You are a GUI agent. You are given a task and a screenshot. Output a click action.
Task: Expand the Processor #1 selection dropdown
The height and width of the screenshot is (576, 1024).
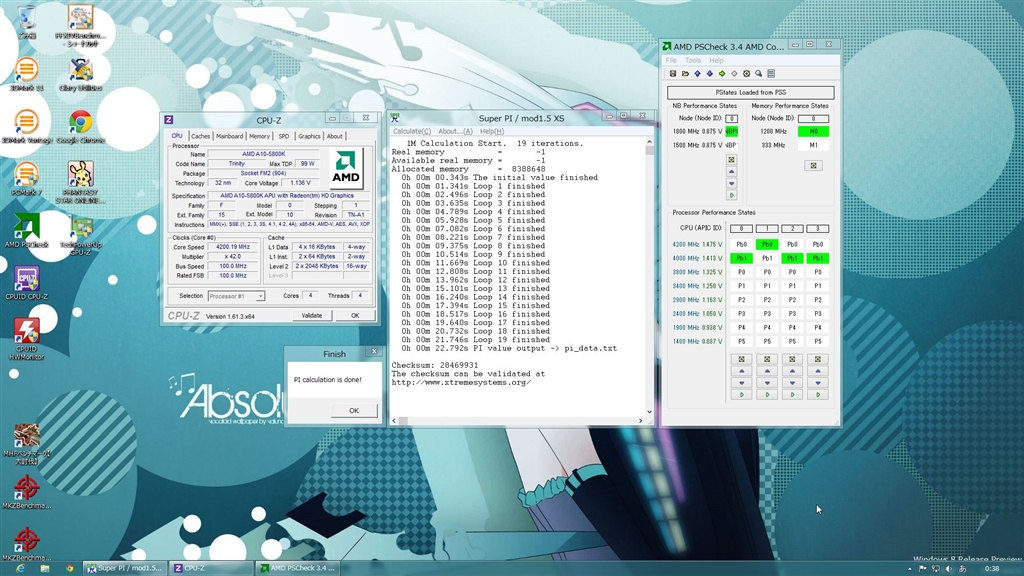pos(259,296)
